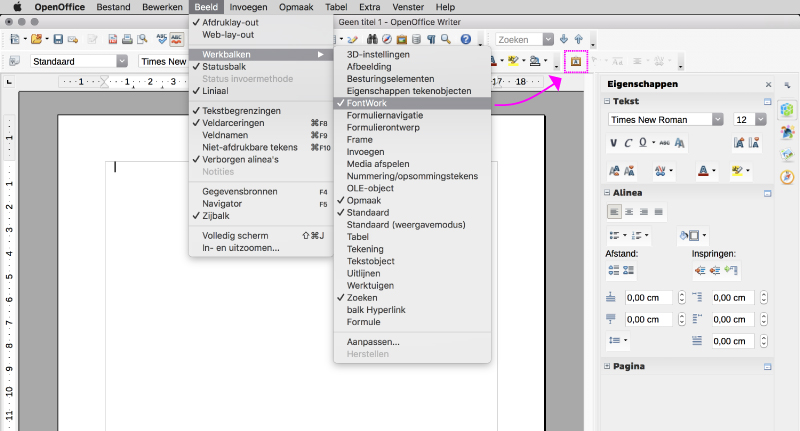
Task: Open Tekst panel more options button
Action: pos(767,102)
